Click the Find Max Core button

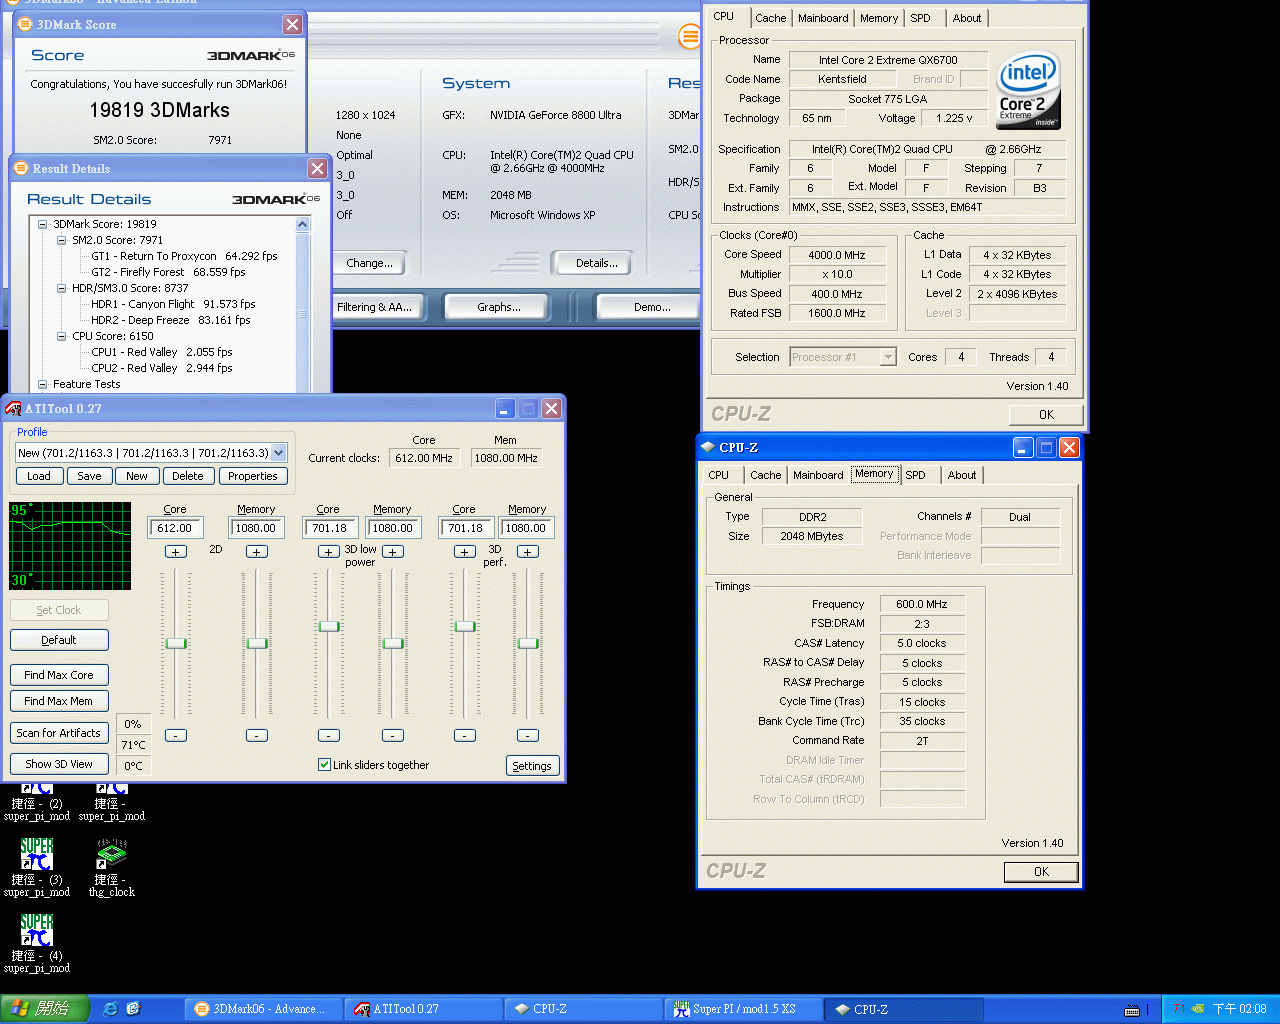[x=59, y=675]
